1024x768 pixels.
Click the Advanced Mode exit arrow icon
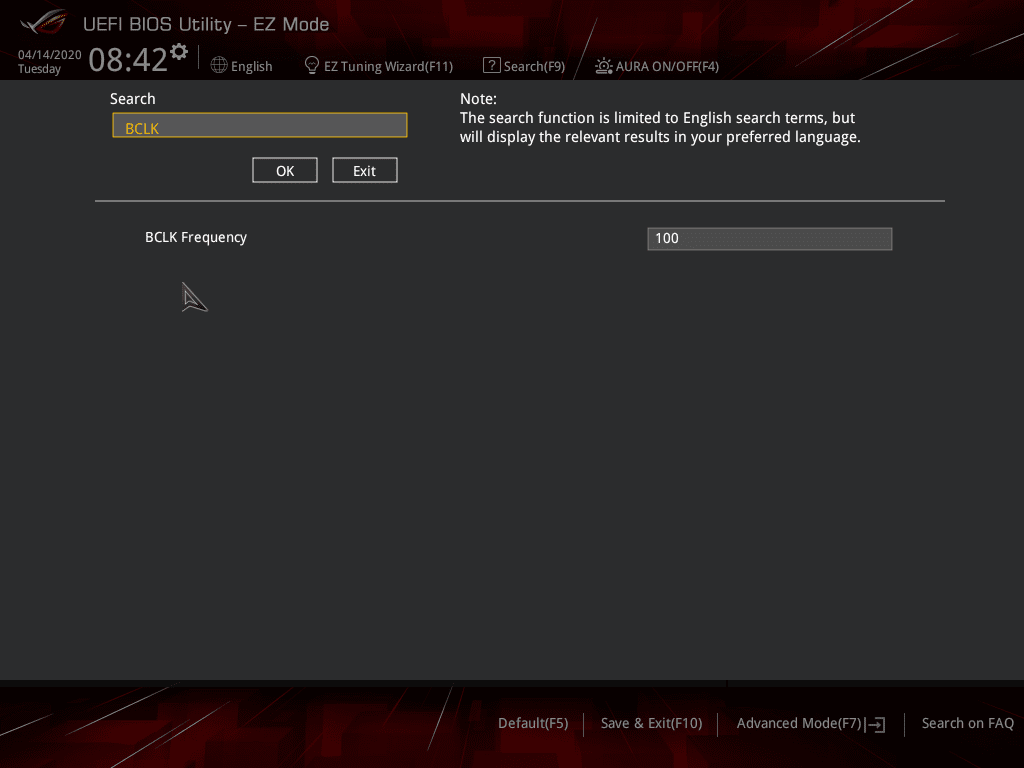(876, 724)
